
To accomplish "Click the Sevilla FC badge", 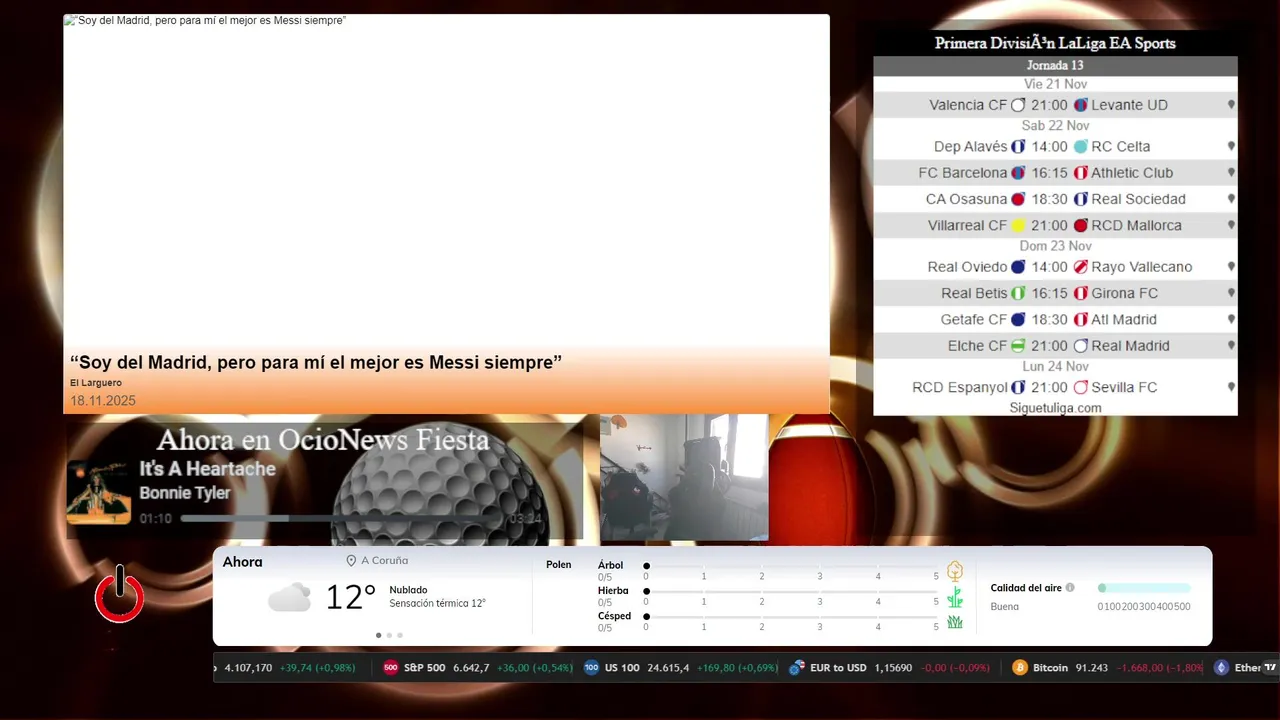I will 1080,387.
